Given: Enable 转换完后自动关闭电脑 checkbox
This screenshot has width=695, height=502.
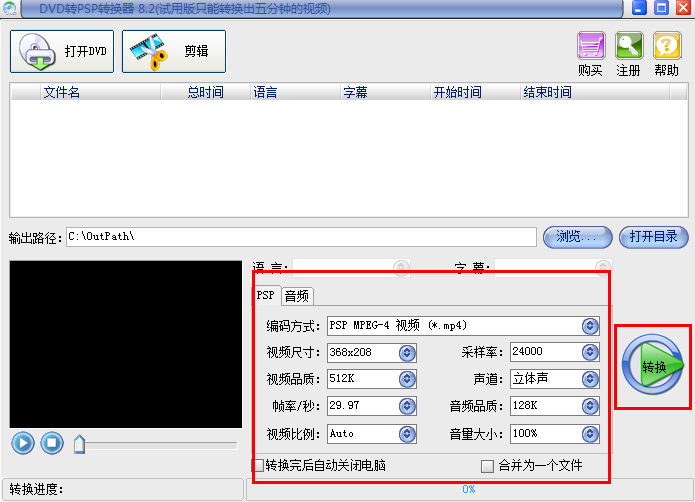Looking at the screenshot, I should (x=258, y=466).
